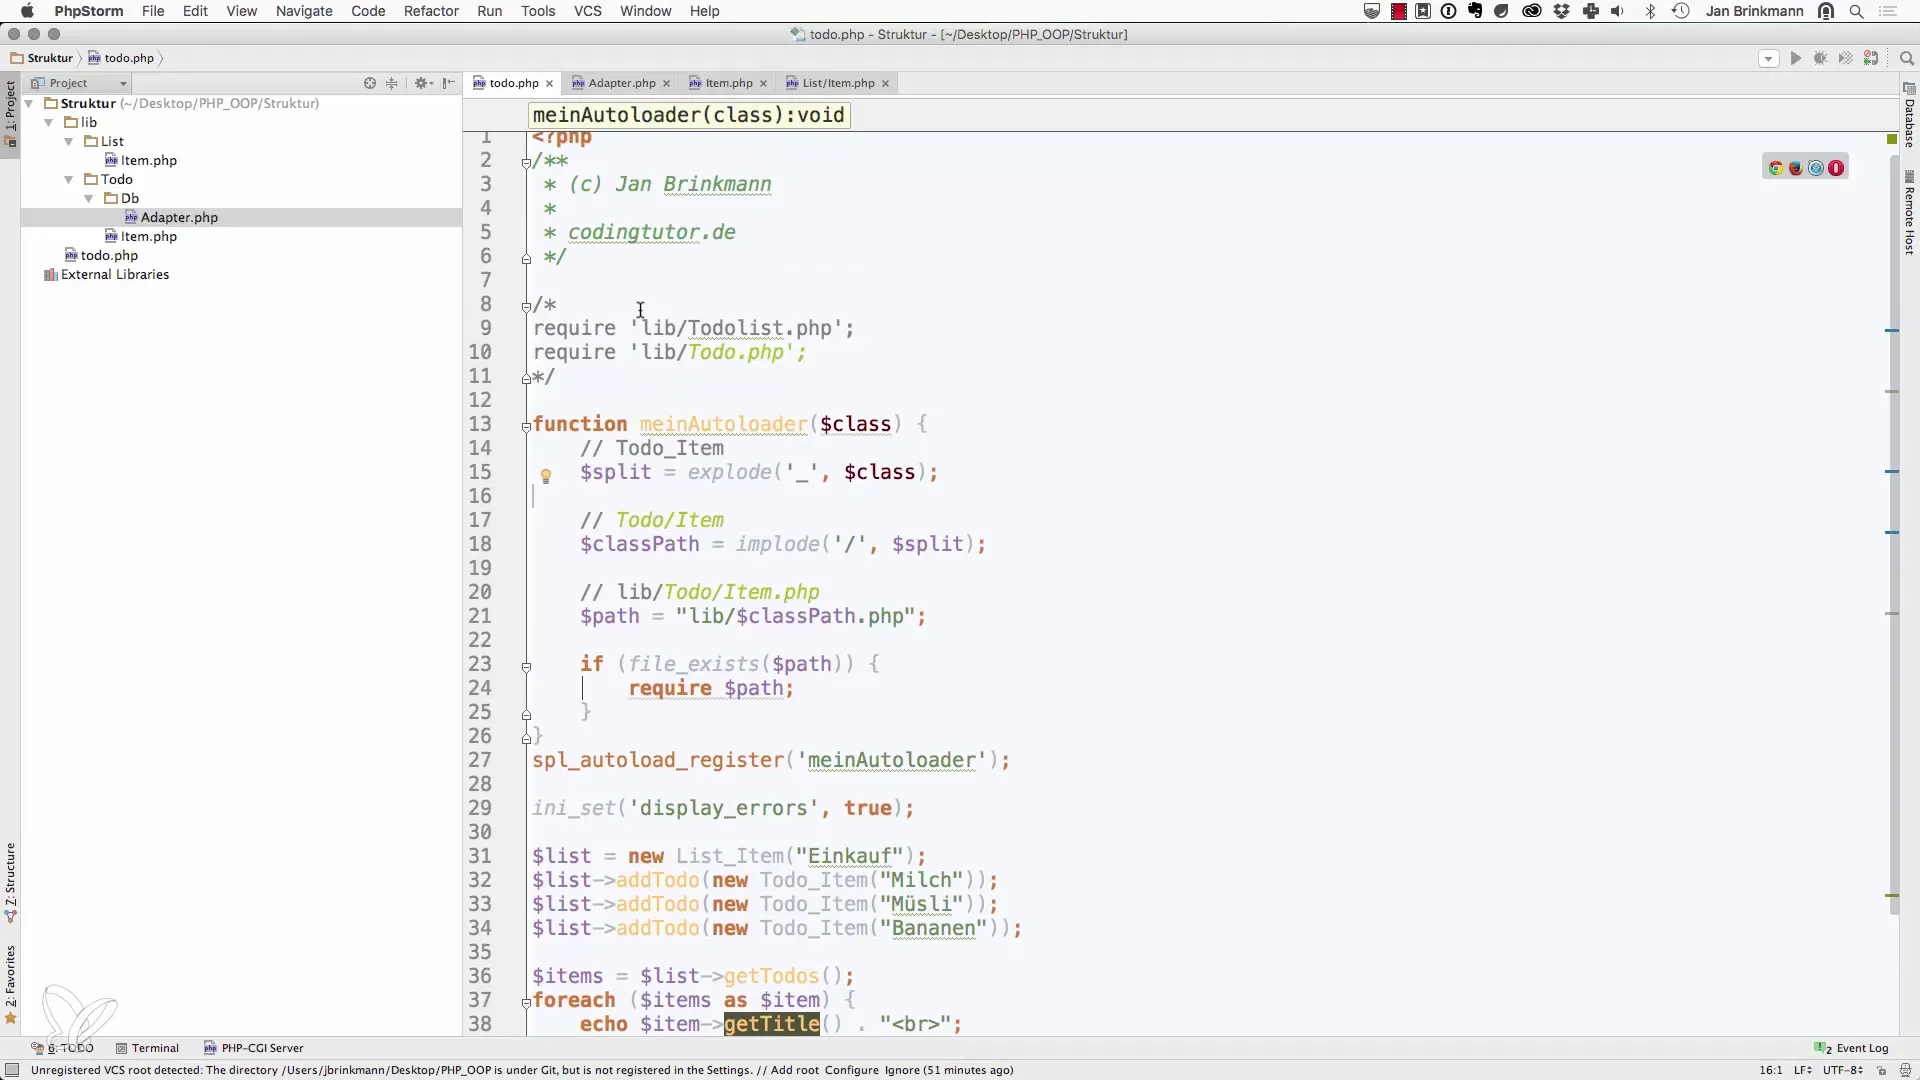This screenshot has height=1080, width=1920.
Task: Fold the function meinAutoloader at line 13
Action: click(x=526, y=426)
